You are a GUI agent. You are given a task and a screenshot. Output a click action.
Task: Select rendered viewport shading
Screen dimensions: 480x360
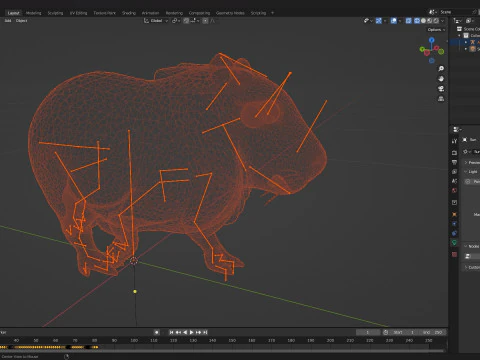click(x=436, y=21)
